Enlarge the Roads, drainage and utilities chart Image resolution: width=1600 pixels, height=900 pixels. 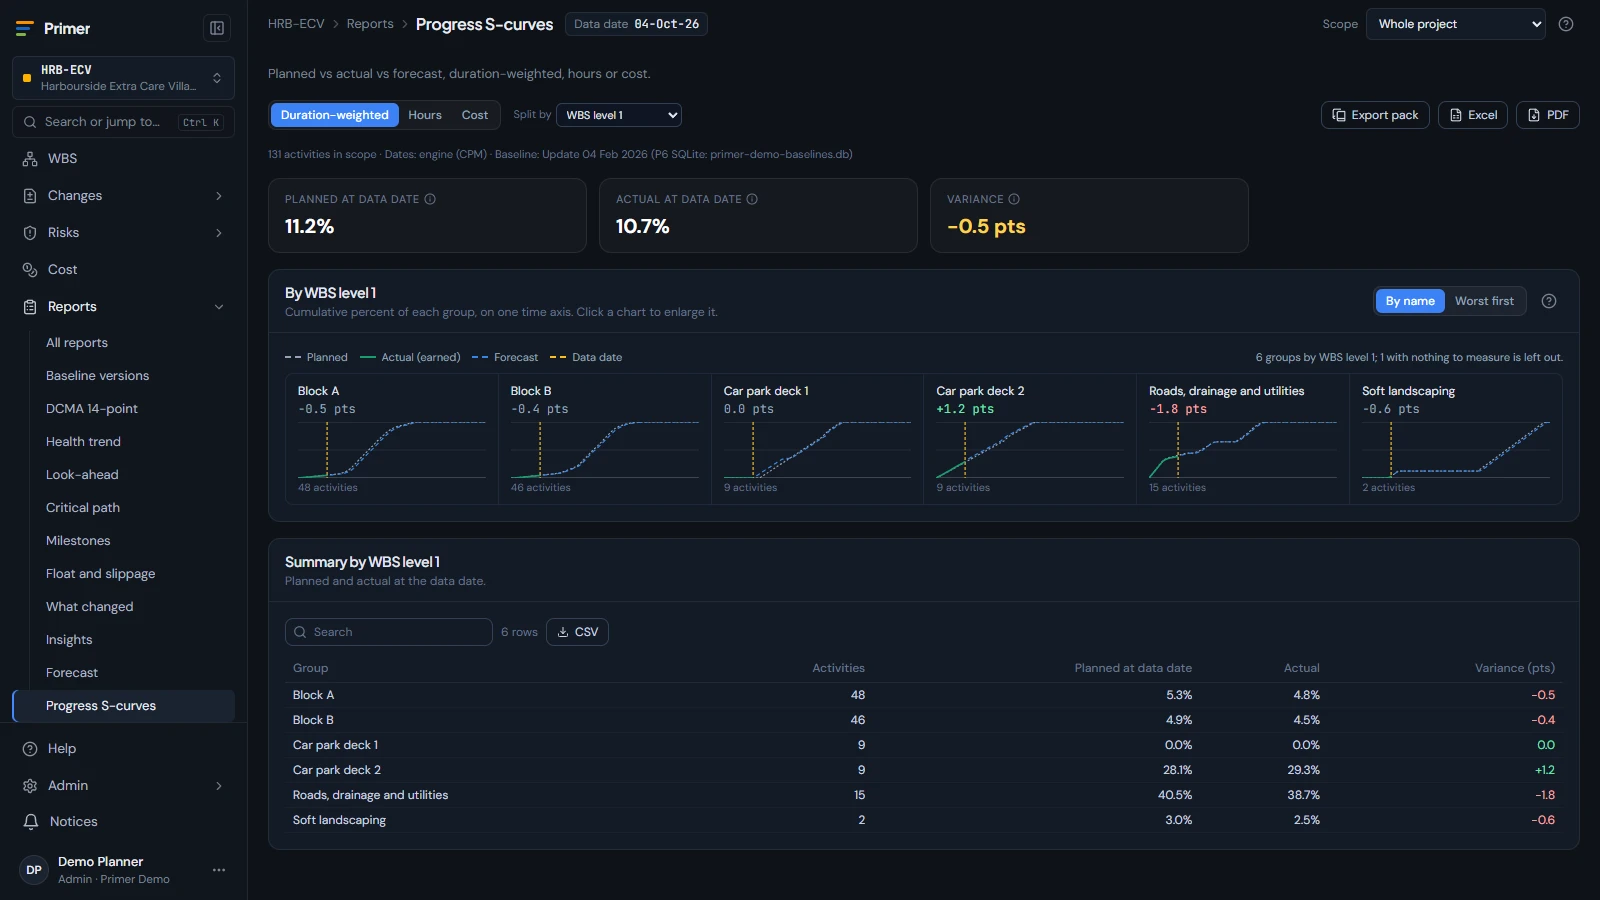(x=1242, y=439)
